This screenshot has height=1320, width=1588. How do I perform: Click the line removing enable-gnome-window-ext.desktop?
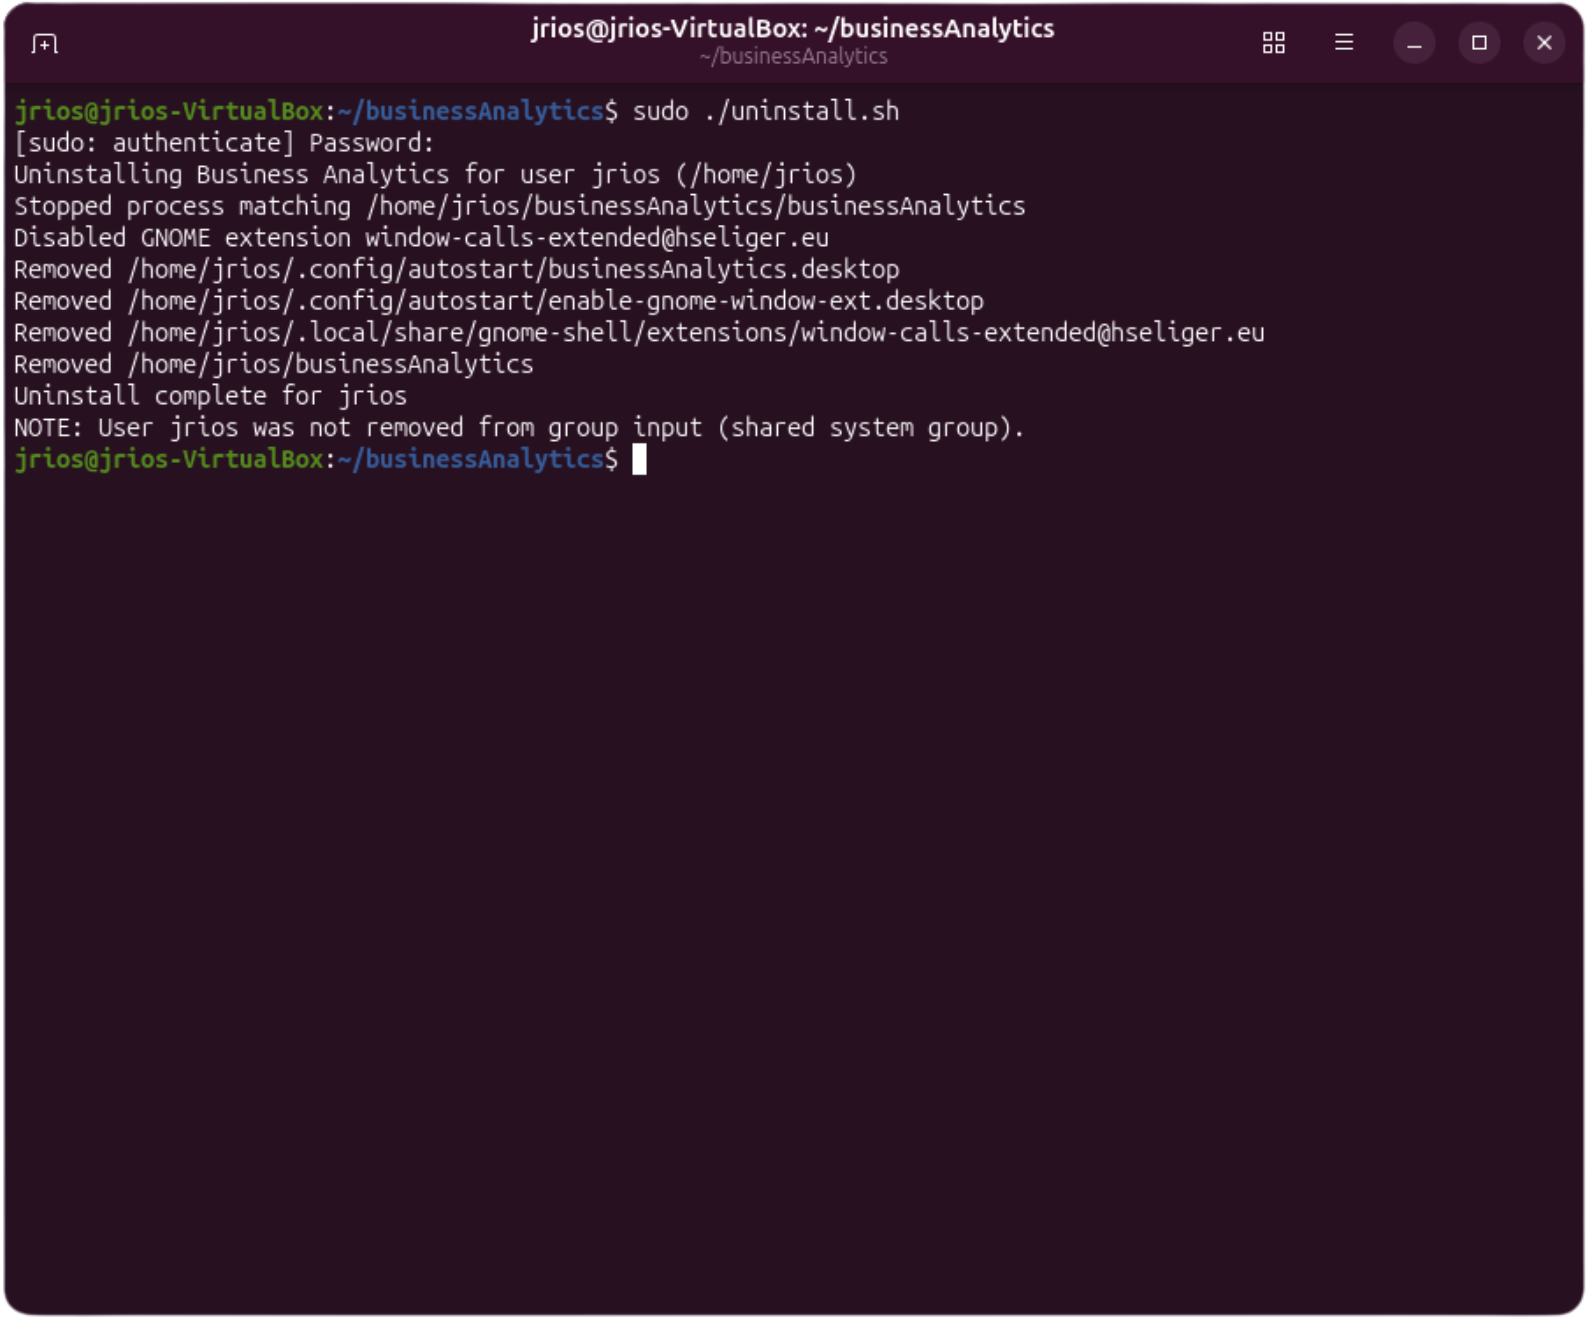tap(498, 301)
